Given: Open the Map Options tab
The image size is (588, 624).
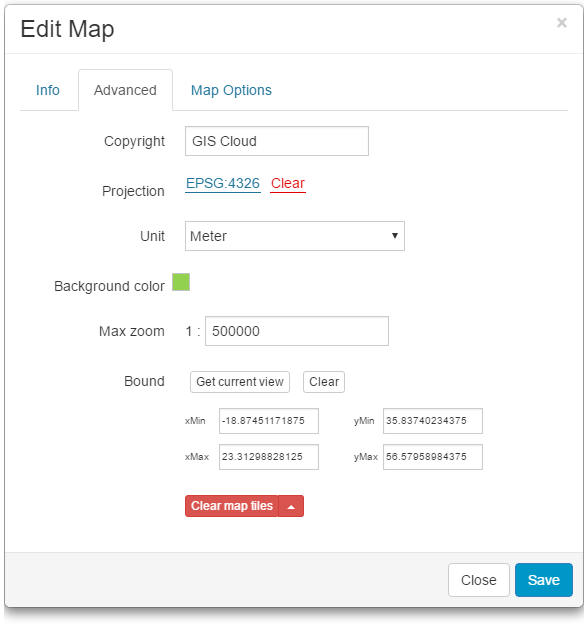Looking at the screenshot, I should pyautogui.click(x=231, y=90).
